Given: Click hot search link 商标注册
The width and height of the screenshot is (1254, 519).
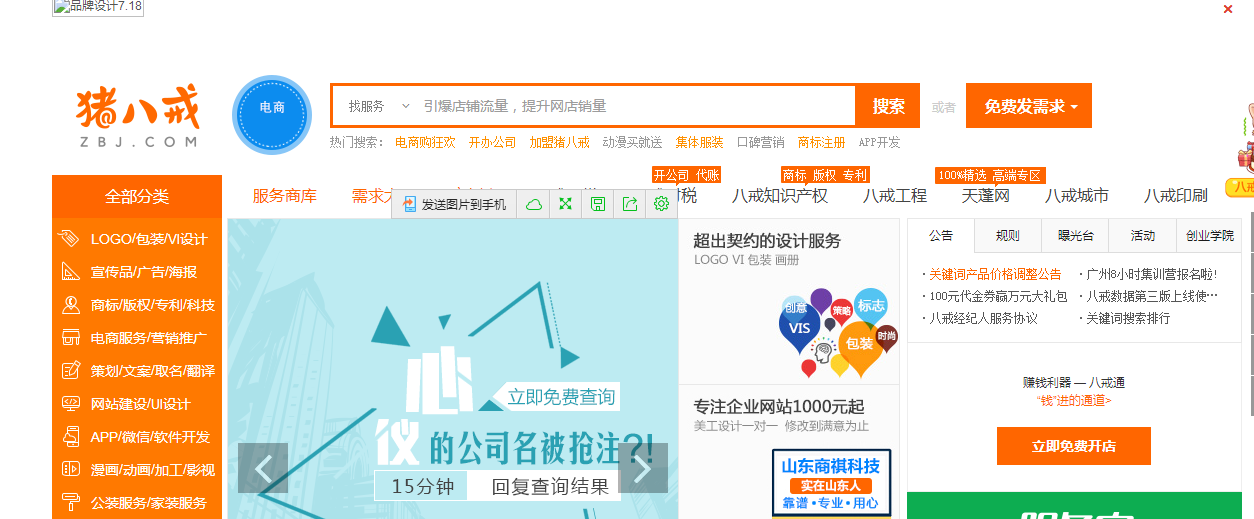Looking at the screenshot, I should pyautogui.click(x=821, y=143).
